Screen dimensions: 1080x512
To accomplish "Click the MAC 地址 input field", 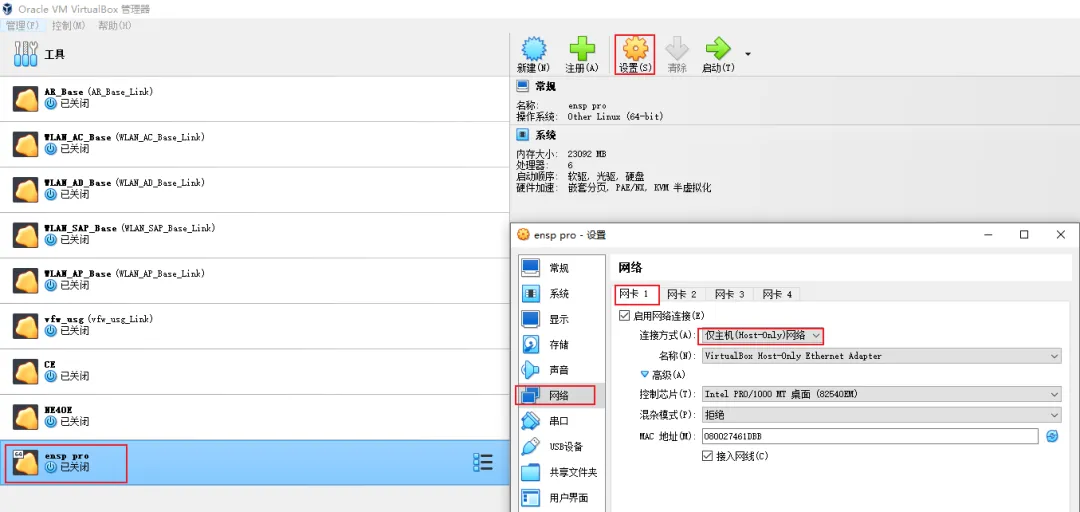I will click(869, 436).
